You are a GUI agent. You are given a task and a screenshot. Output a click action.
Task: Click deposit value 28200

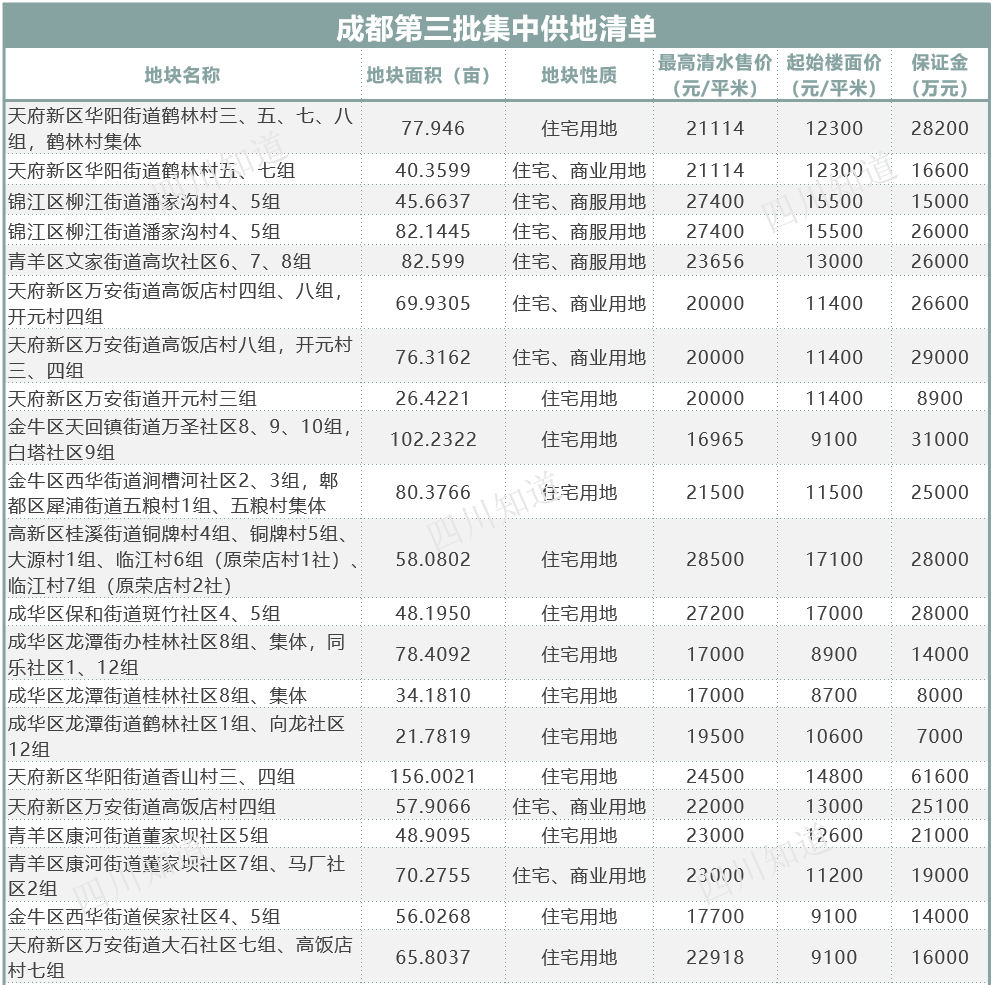pyautogui.click(x=939, y=128)
